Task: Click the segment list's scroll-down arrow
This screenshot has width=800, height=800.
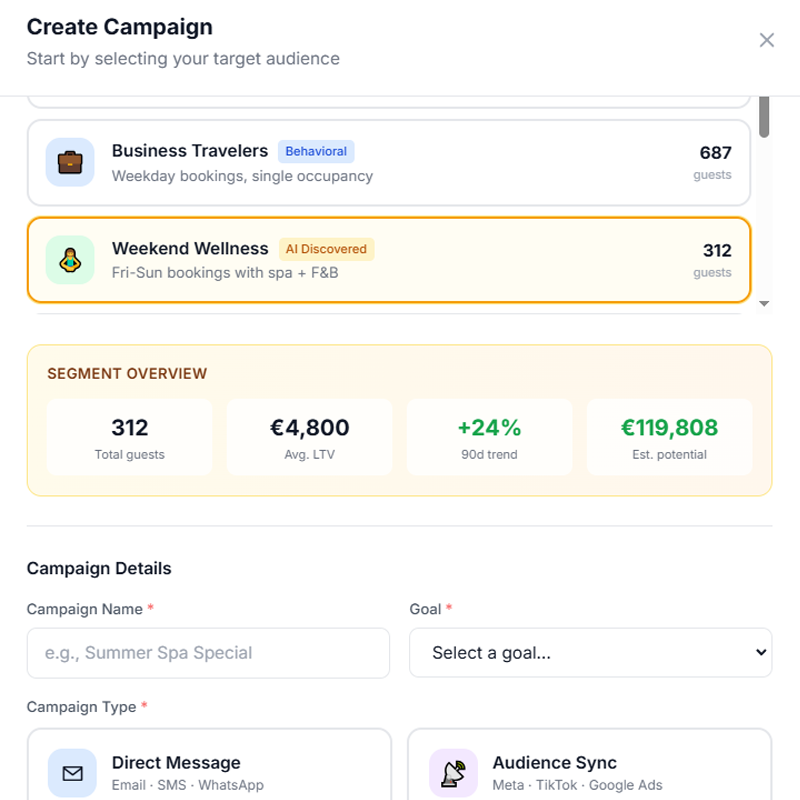Action: click(763, 302)
